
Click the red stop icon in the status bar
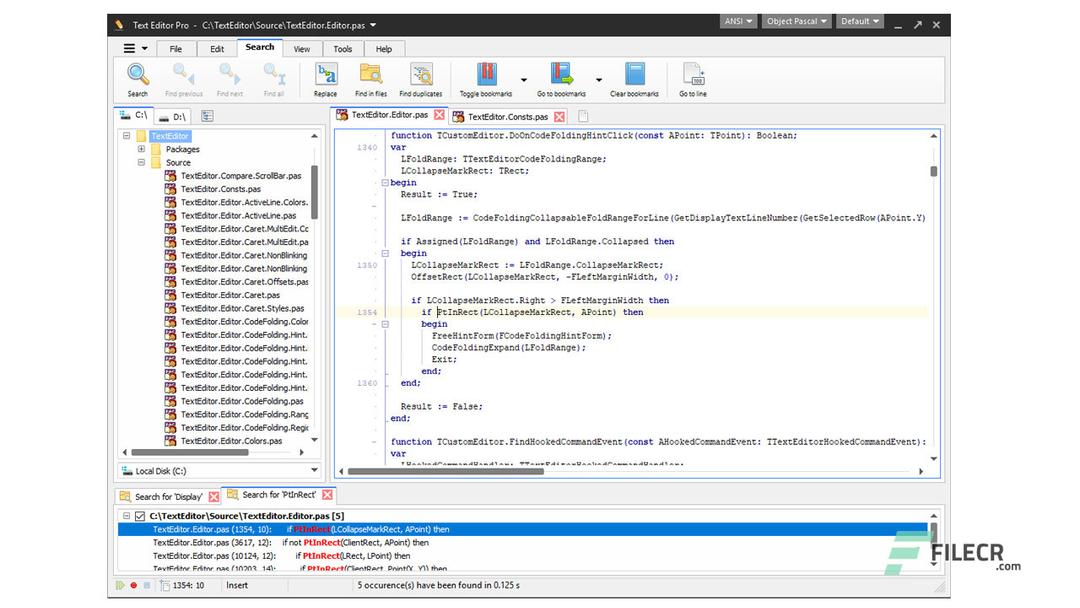point(134,585)
